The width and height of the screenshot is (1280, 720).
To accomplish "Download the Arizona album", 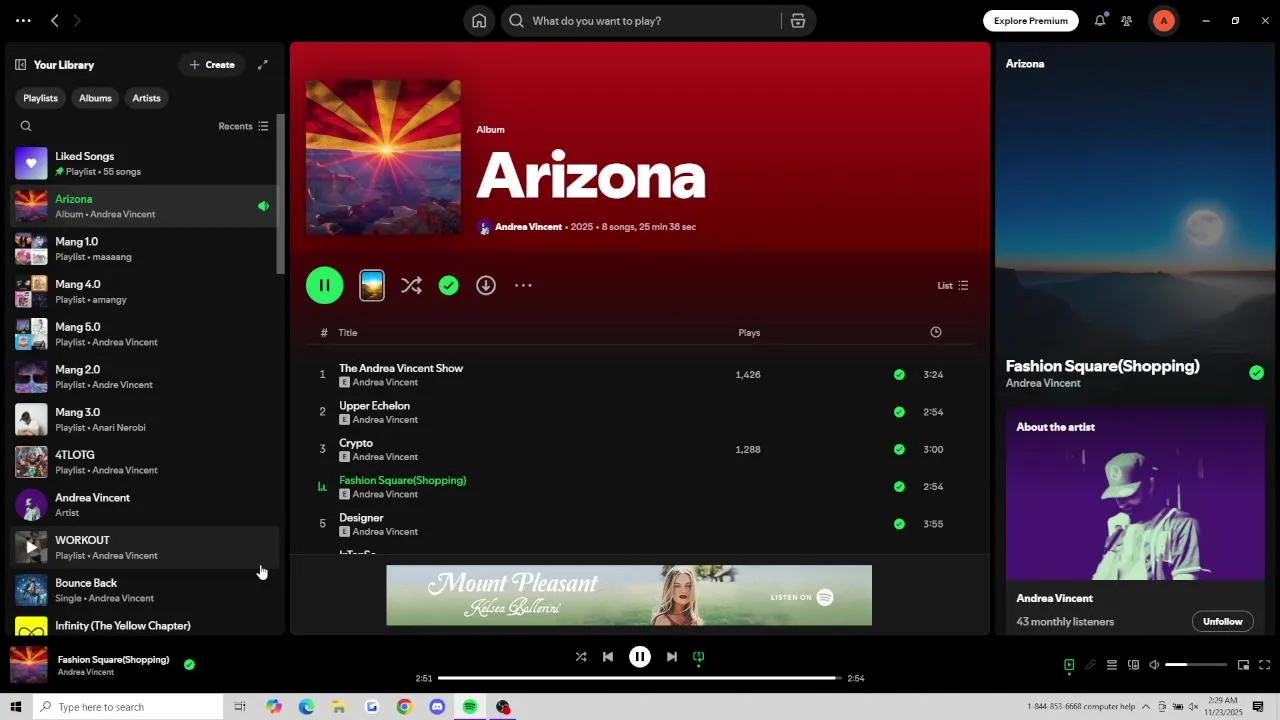I will click(486, 286).
